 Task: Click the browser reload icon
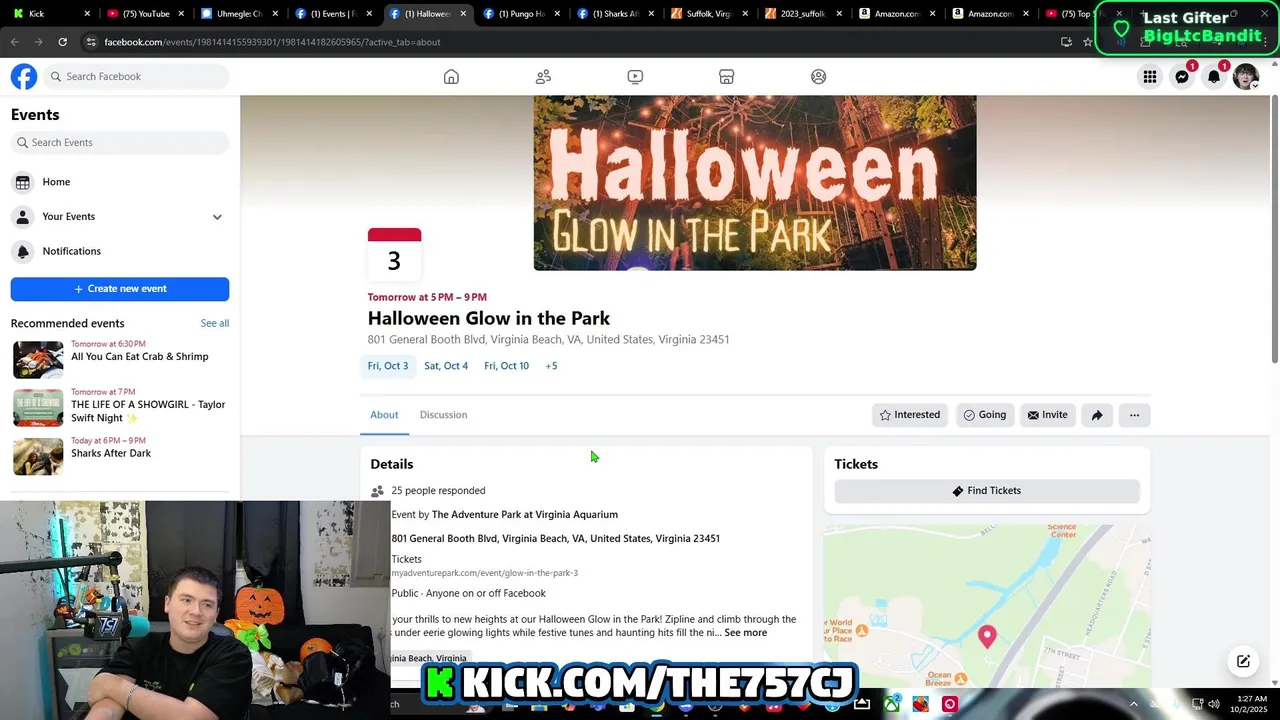(x=62, y=42)
